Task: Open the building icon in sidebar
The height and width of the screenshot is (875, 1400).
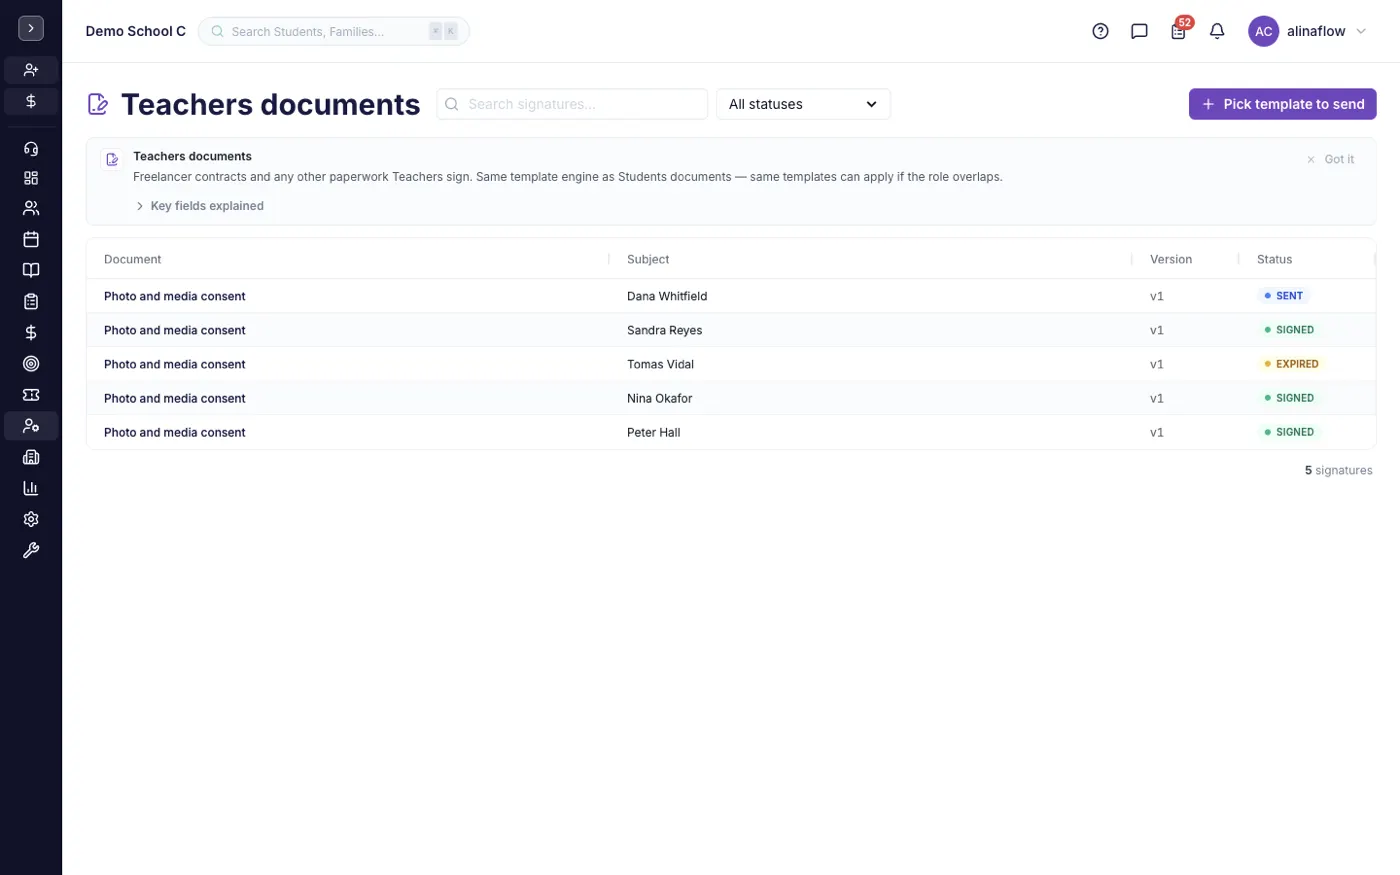Action: pyautogui.click(x=31, y=457)
